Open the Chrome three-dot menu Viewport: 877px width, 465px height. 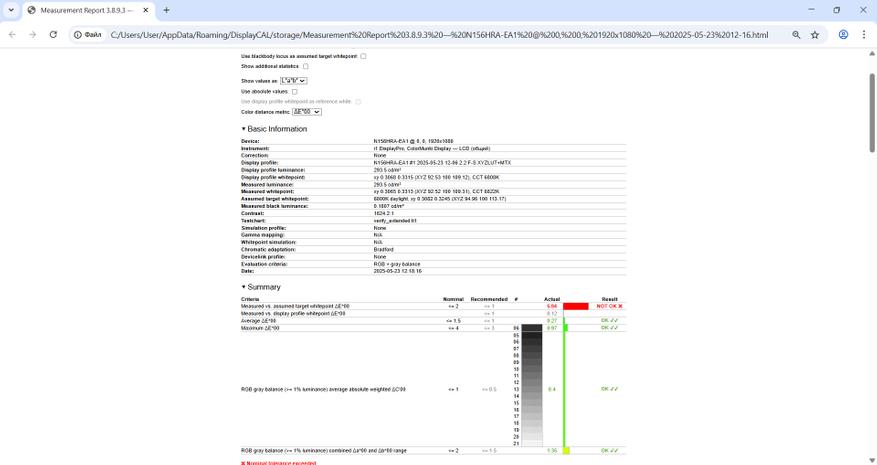tap(864, 35)
